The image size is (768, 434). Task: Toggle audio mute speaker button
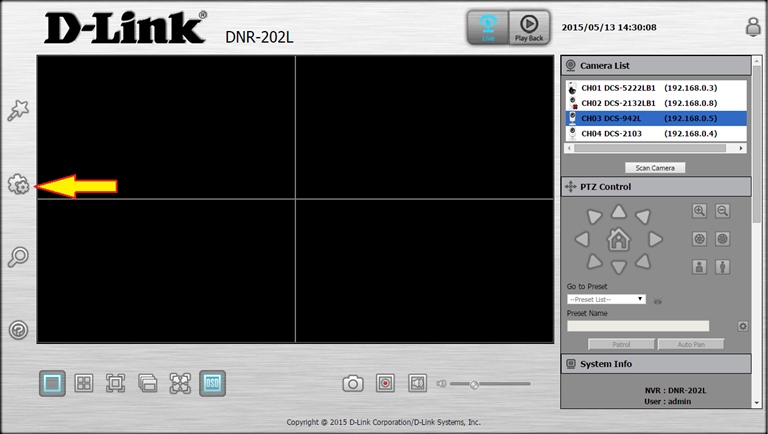click(417, 383)
